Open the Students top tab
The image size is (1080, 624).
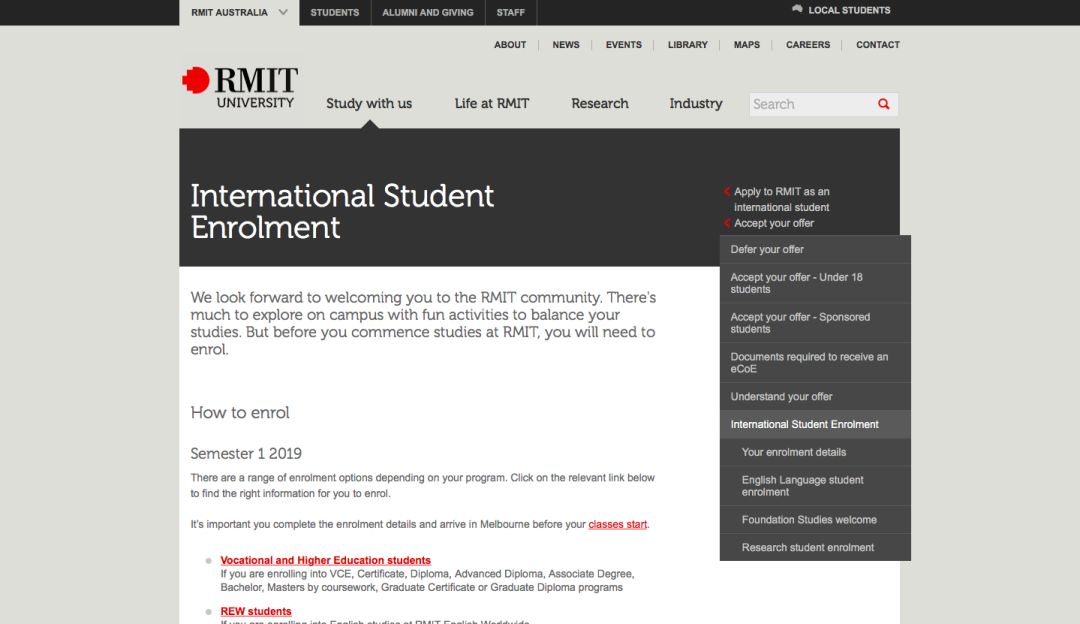(x=335, y=12)
